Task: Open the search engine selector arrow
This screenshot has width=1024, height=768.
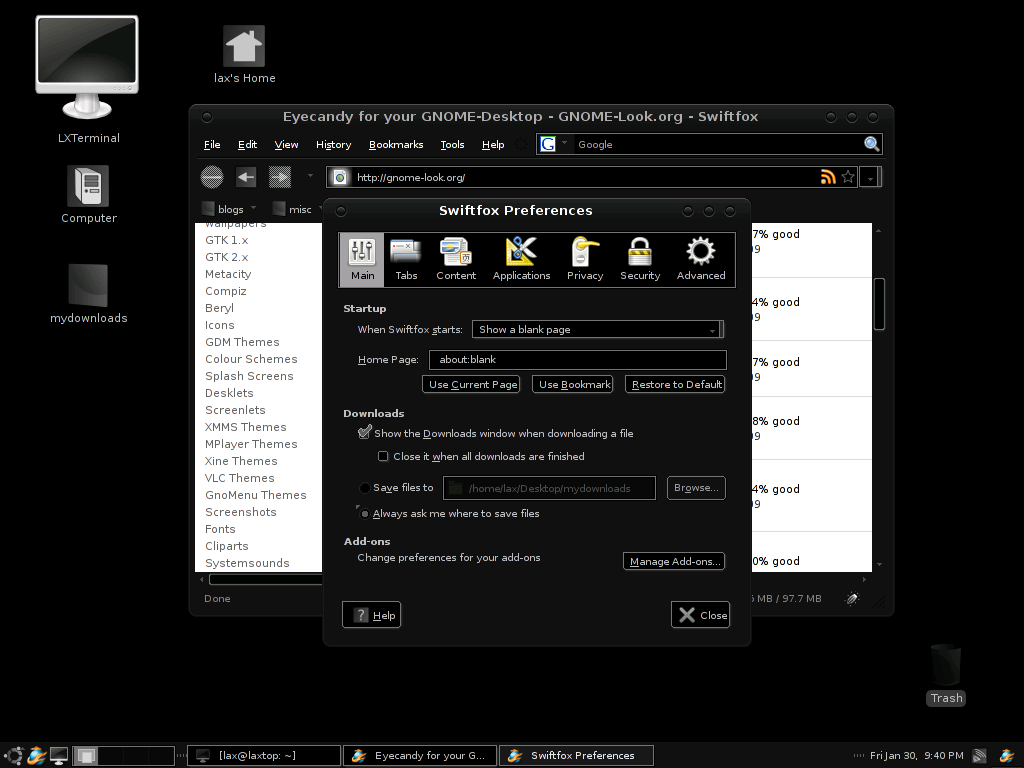Action: [x=565, y=142]
